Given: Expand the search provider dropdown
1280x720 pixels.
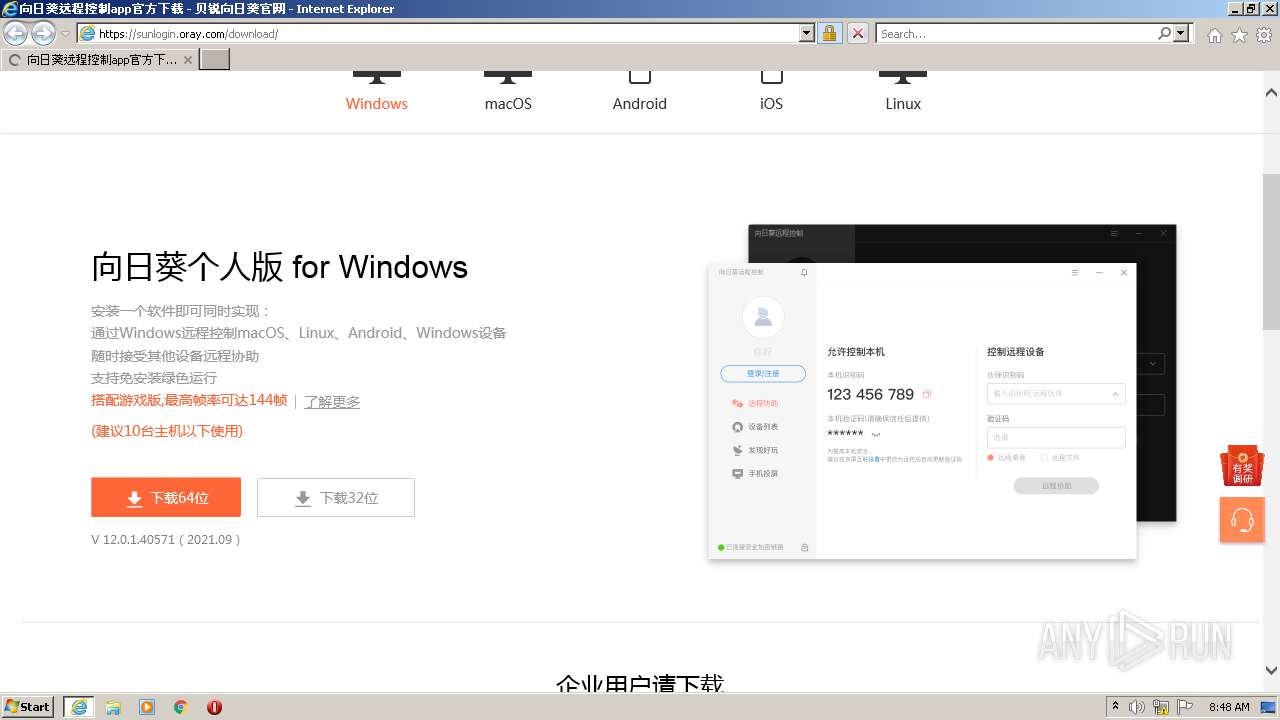Looking at the screenshot, I should [x=1182, y=34].
